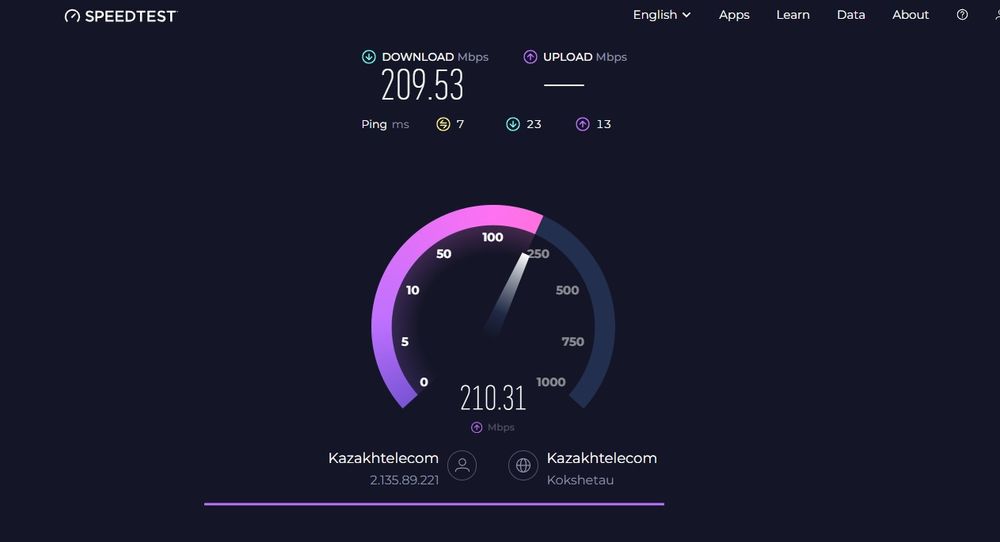
Task: Click the Speedtest logo
Action: coord(121,15)
